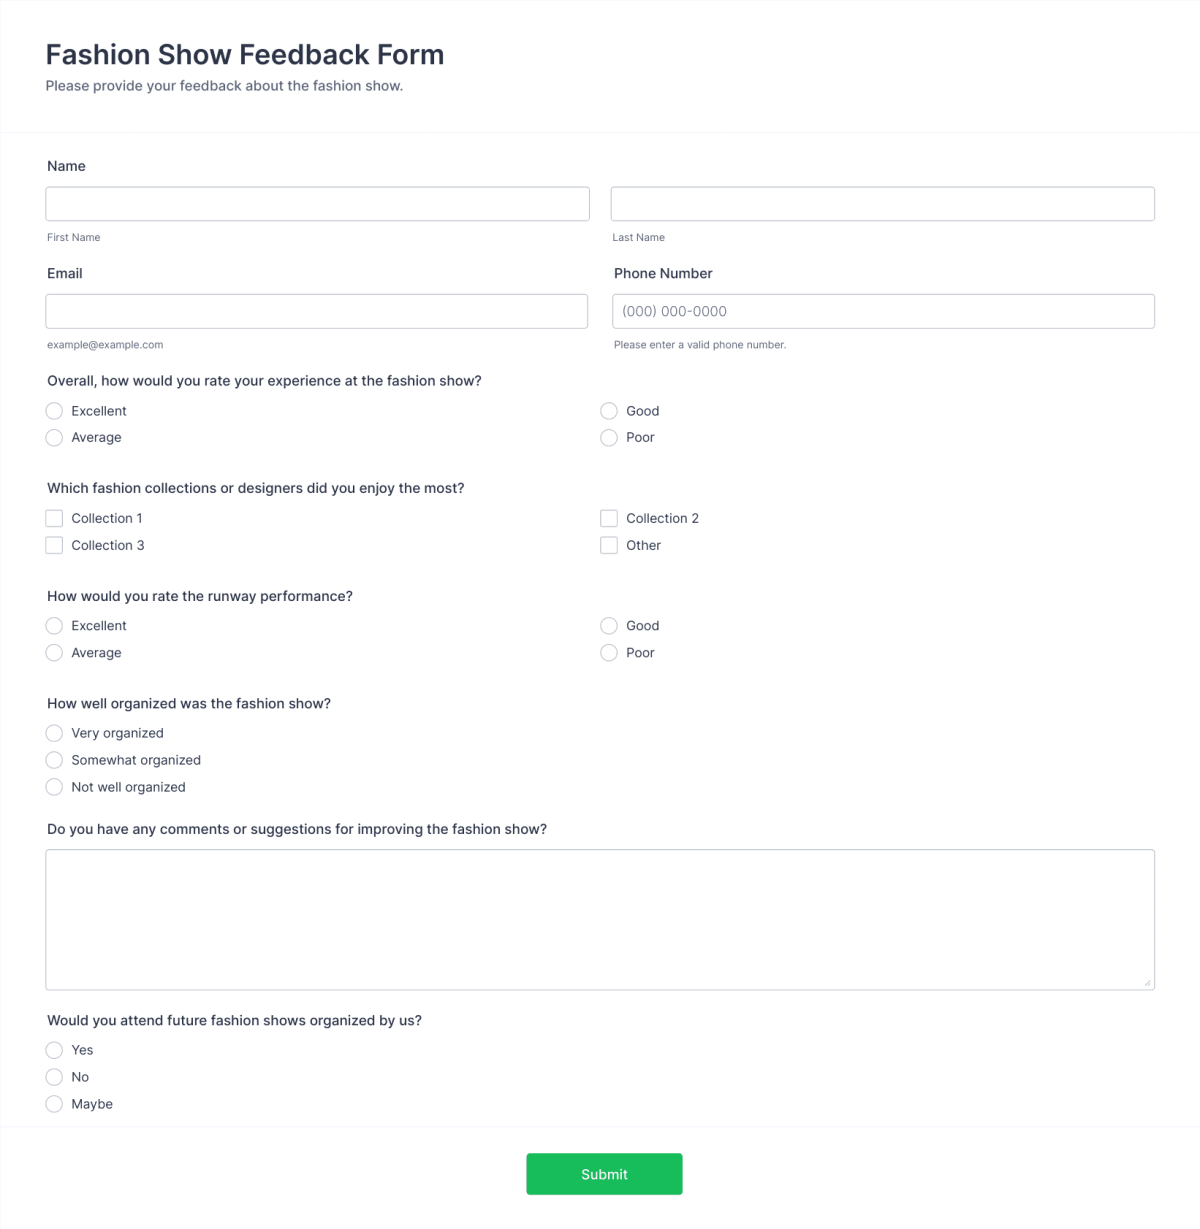Check the Collection 2 checkbox

tap(609, 518)
